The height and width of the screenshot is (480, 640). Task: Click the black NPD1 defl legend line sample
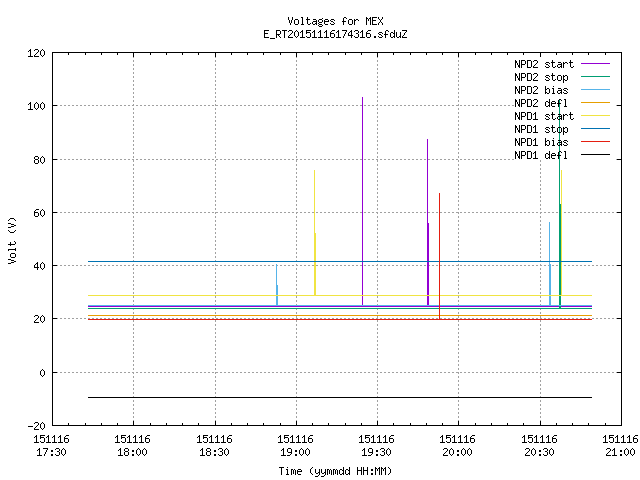pos(596,155)
